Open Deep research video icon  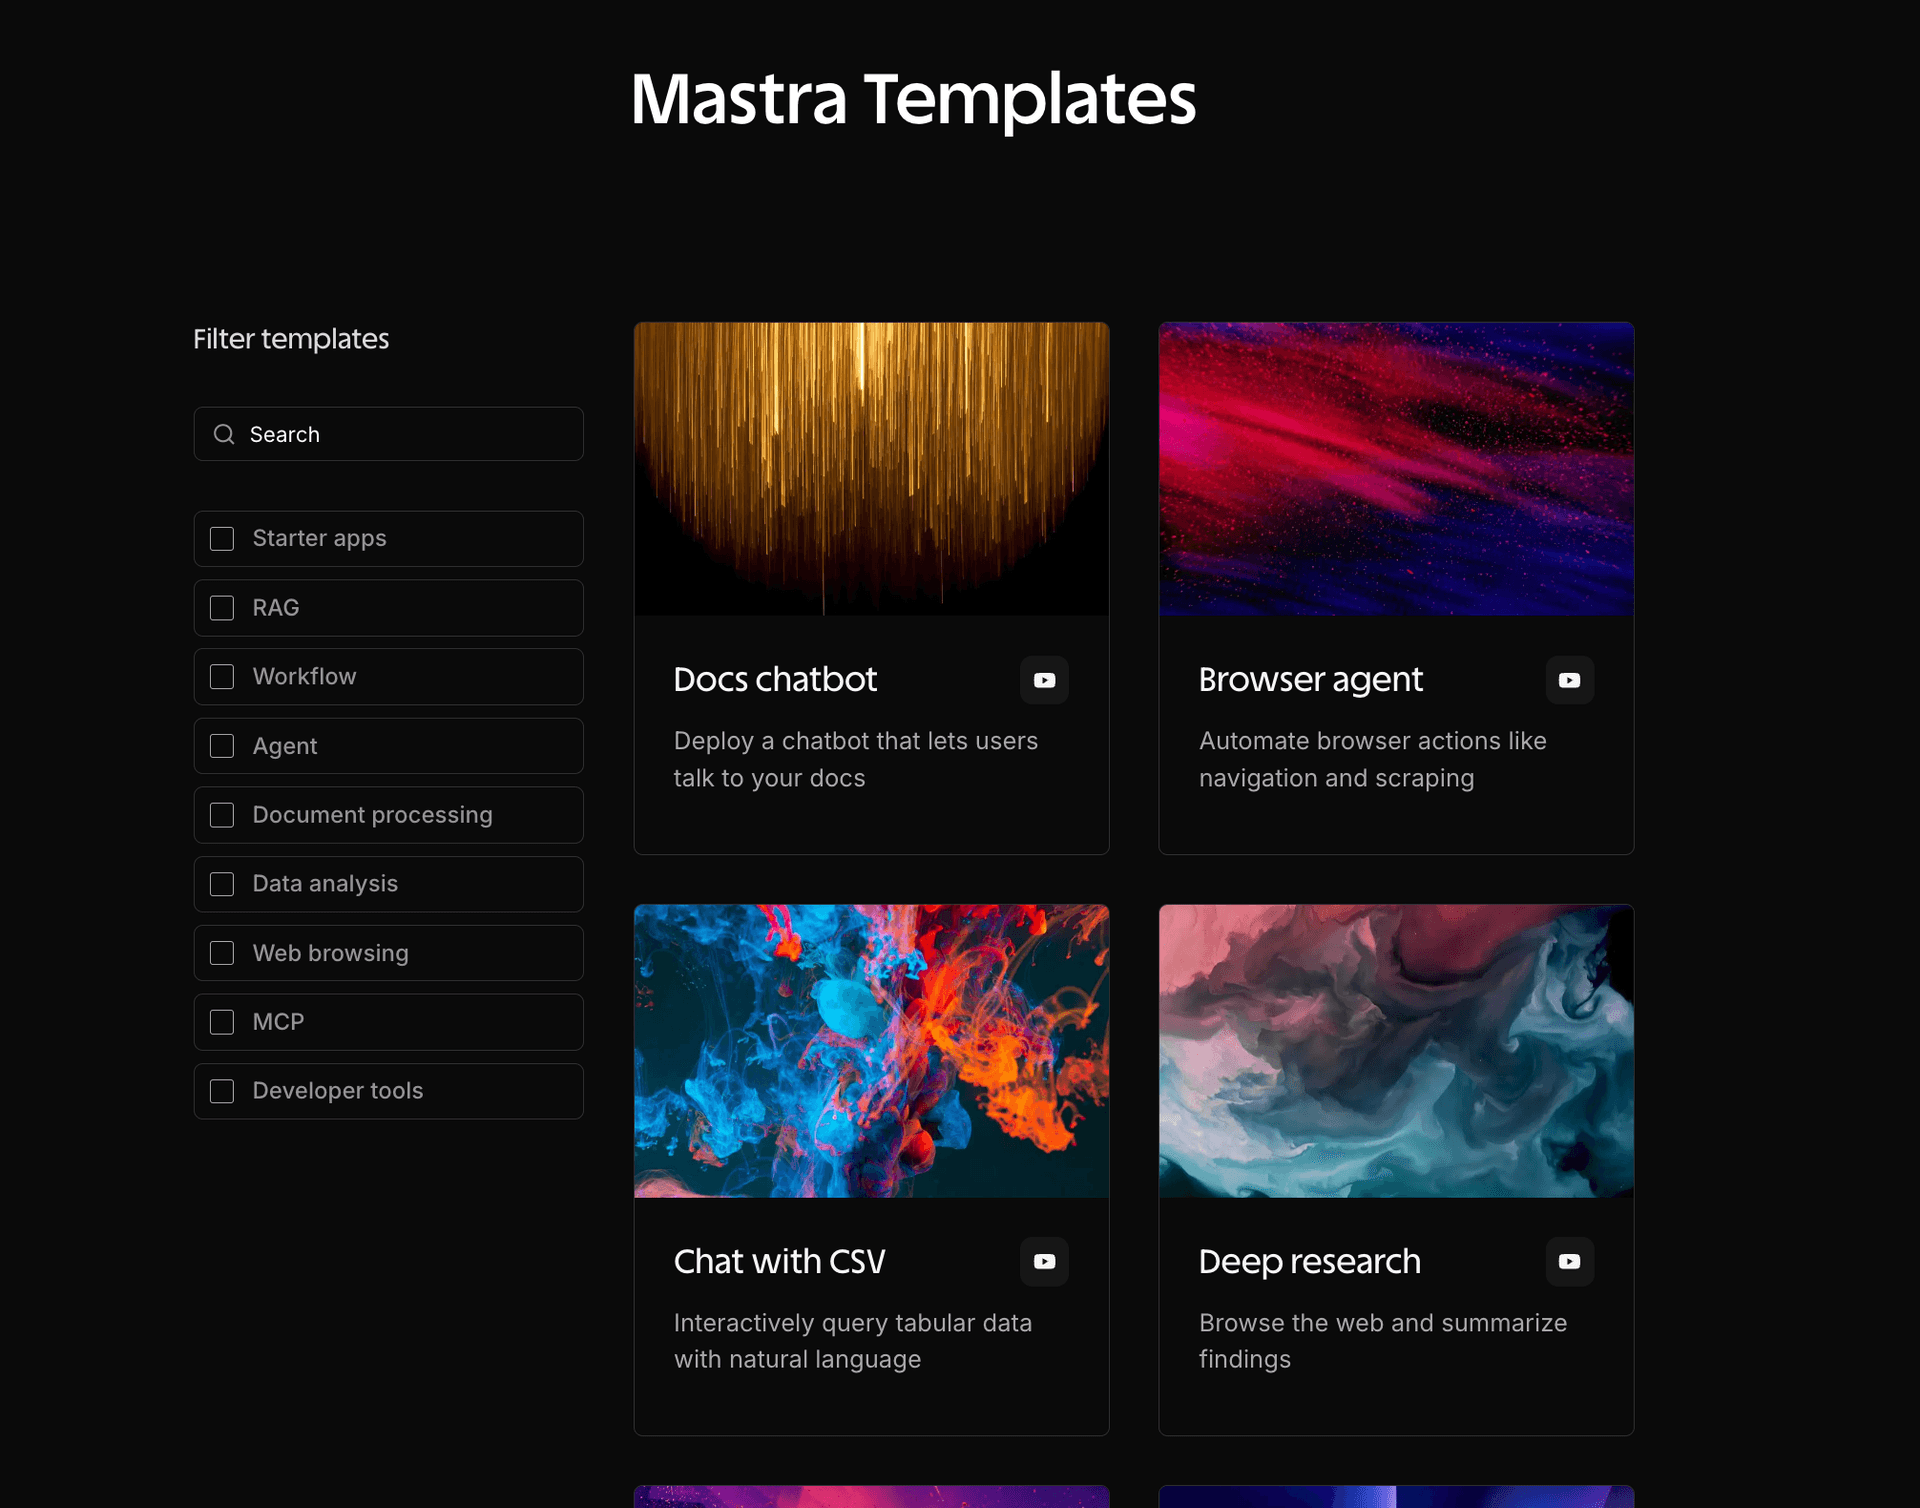tap(1569, 1262)
